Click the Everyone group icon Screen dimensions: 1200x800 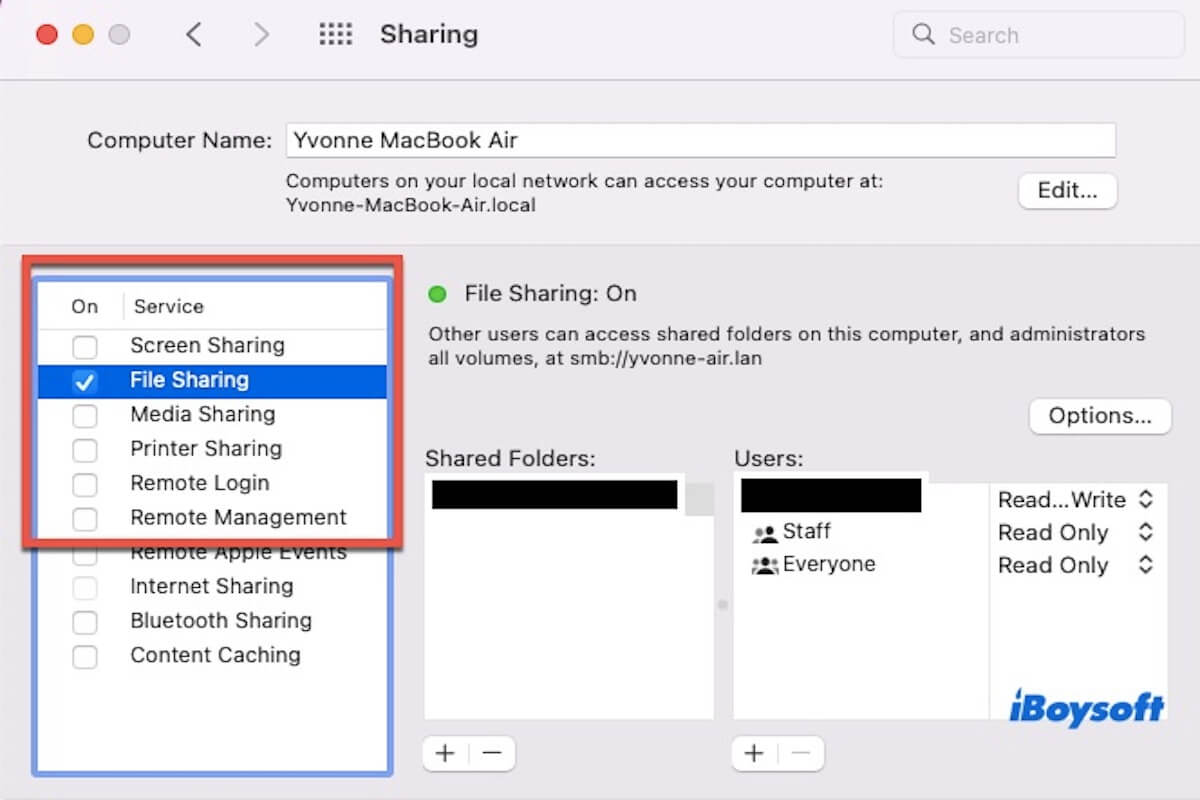click(x=765, y=565)
